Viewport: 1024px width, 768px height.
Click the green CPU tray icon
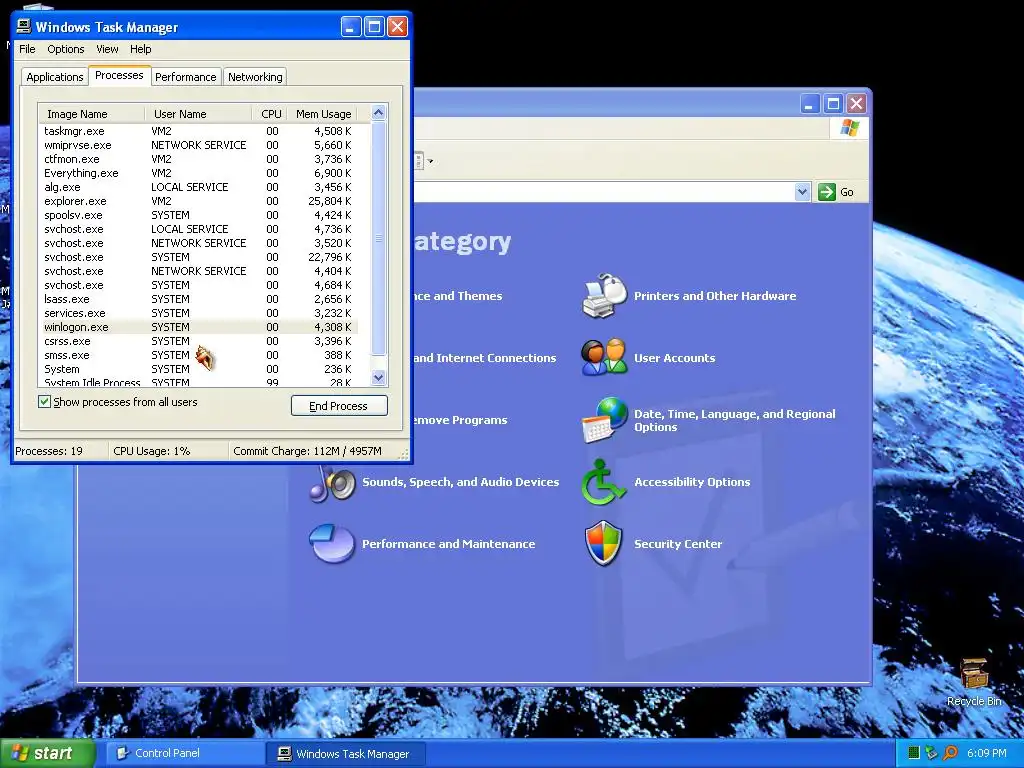(914, 753)
